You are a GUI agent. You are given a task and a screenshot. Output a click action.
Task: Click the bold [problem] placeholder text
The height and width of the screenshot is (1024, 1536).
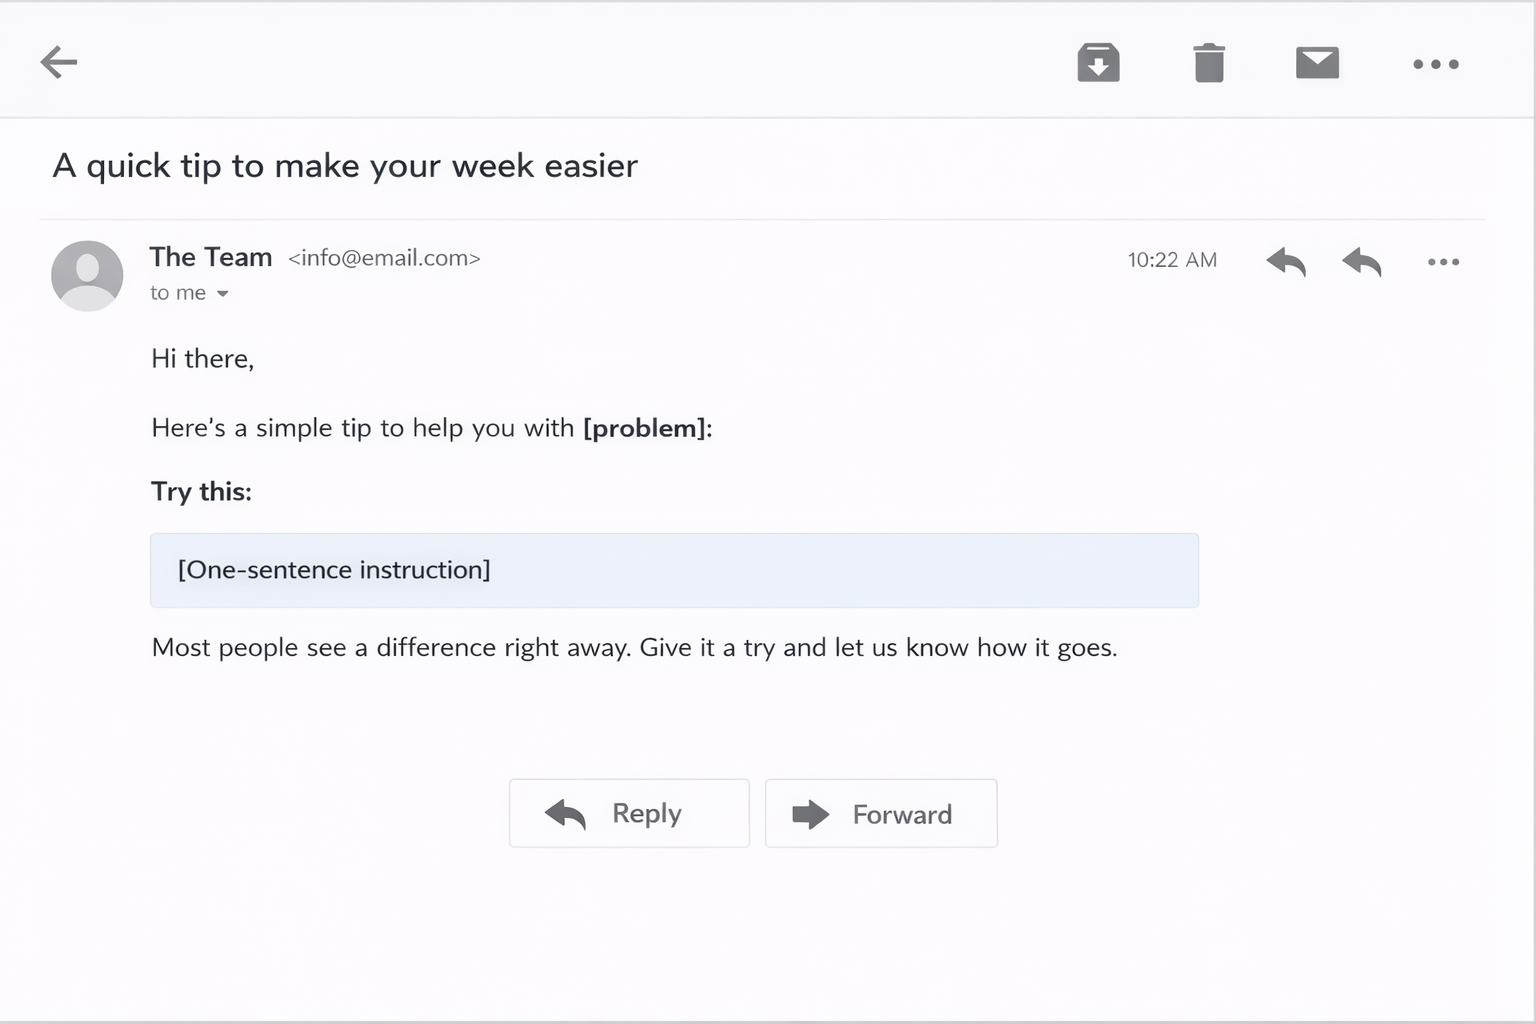pyautogui.click(x=645, y=428)
